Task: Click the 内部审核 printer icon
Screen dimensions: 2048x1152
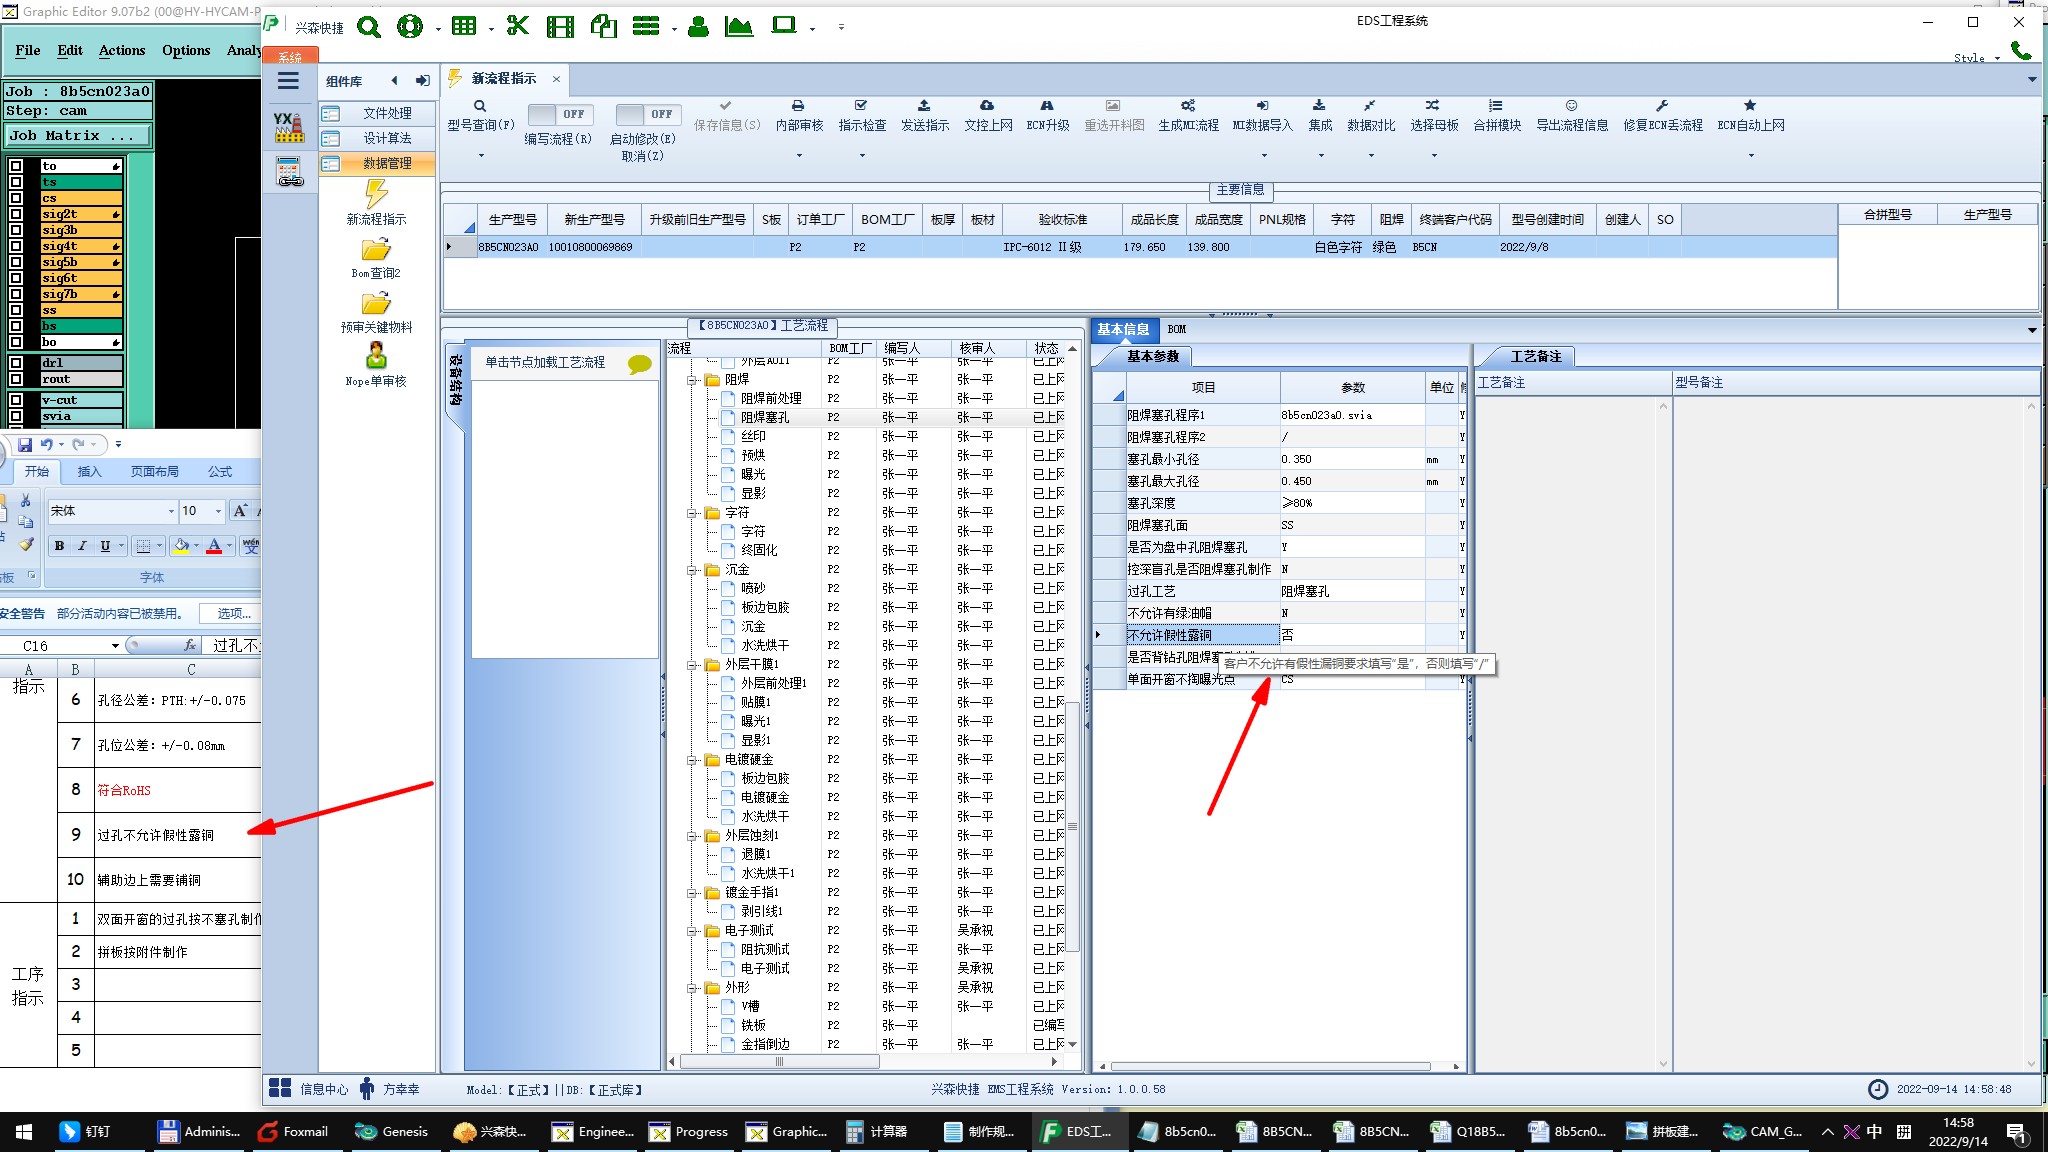Action: tap(798, 106)
